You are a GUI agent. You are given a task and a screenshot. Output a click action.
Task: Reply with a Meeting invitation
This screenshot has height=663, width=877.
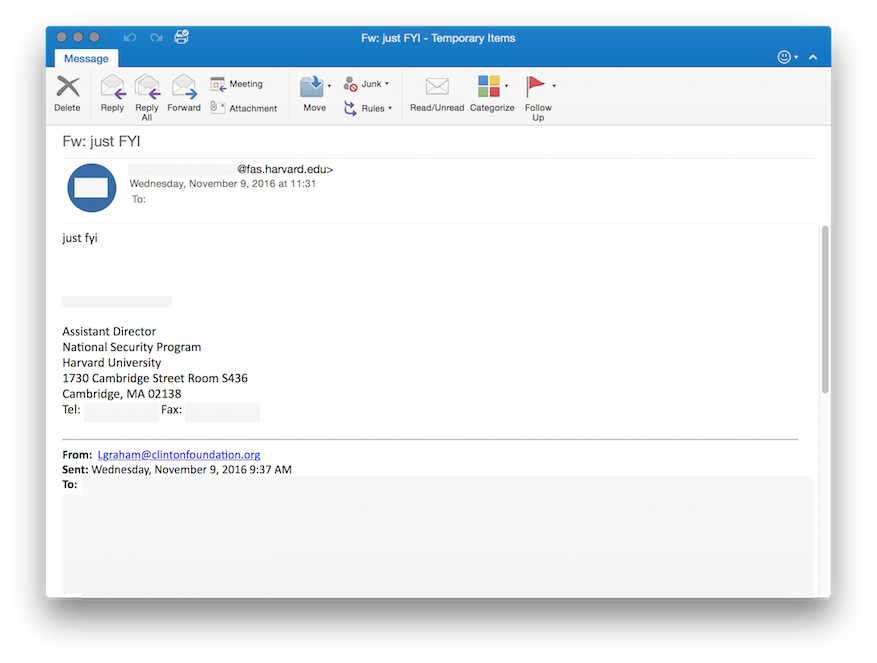(237, 84)
